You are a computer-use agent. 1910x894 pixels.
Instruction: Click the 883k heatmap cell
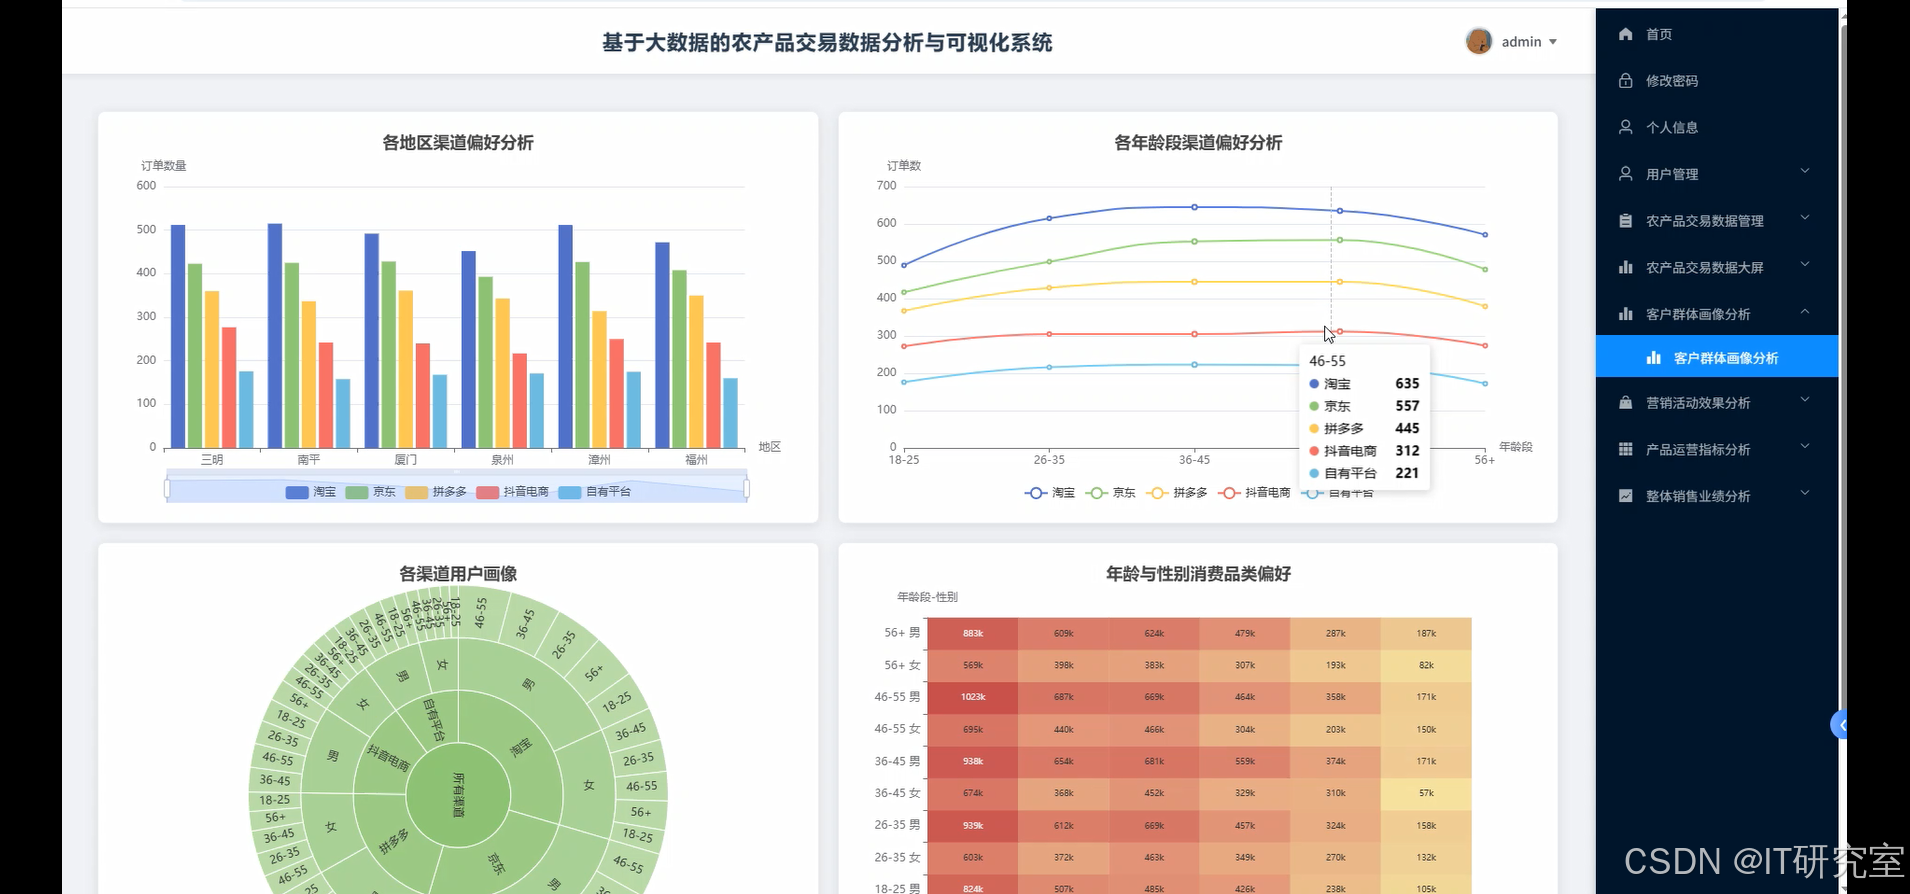coord(973,633)
